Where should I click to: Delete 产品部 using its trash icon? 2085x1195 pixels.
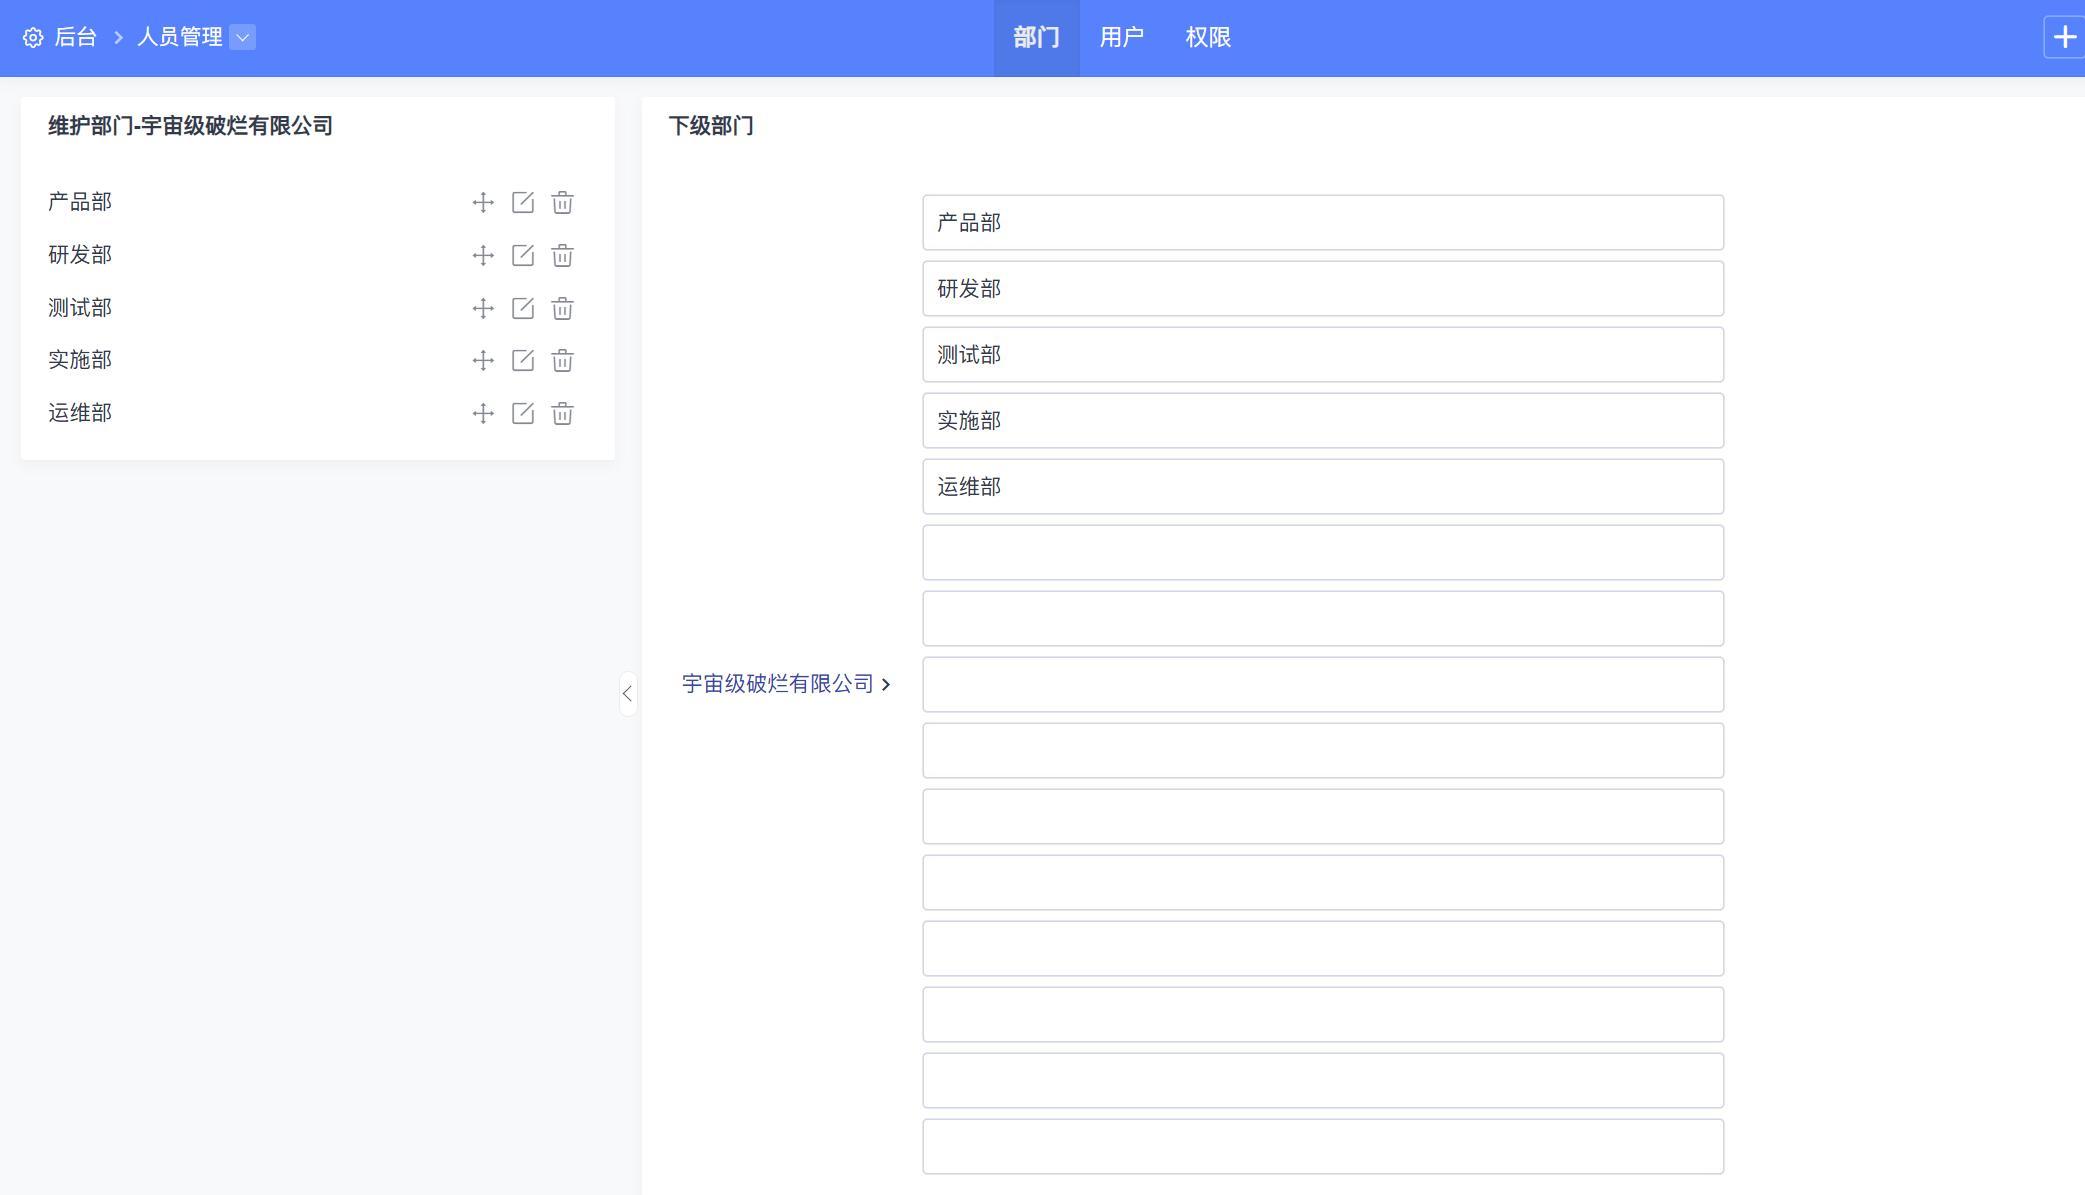(561, 202)
